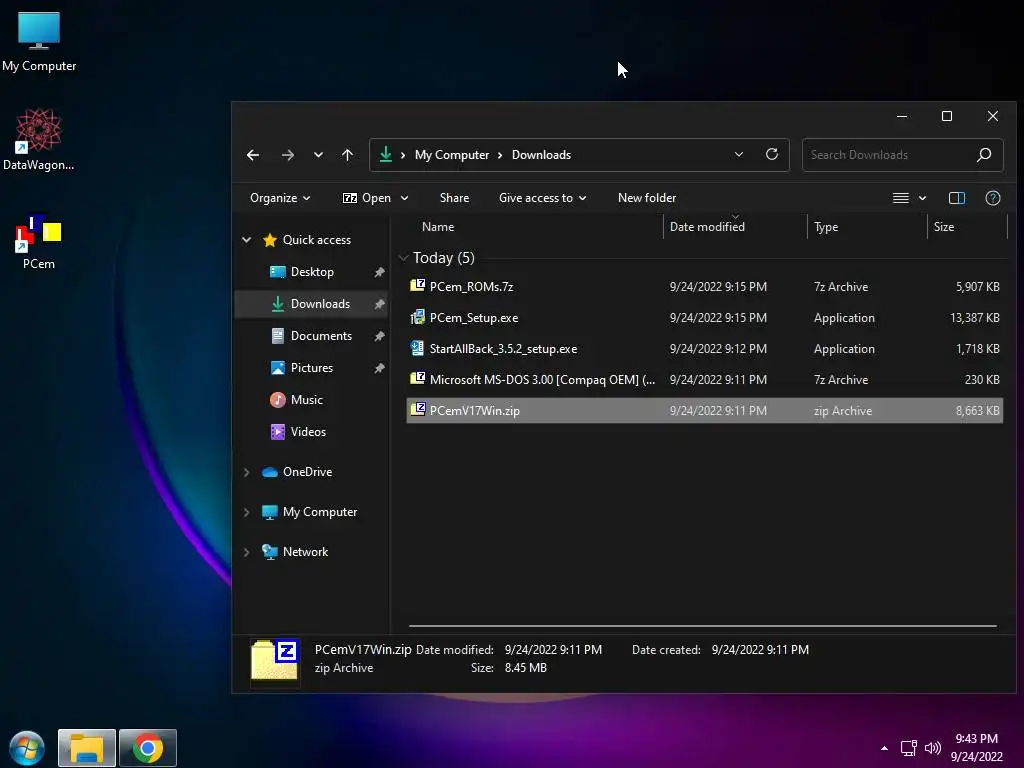The image size is (1024, 768).
Task: Expand the Network tree node
Action: [x=246, y=552]
